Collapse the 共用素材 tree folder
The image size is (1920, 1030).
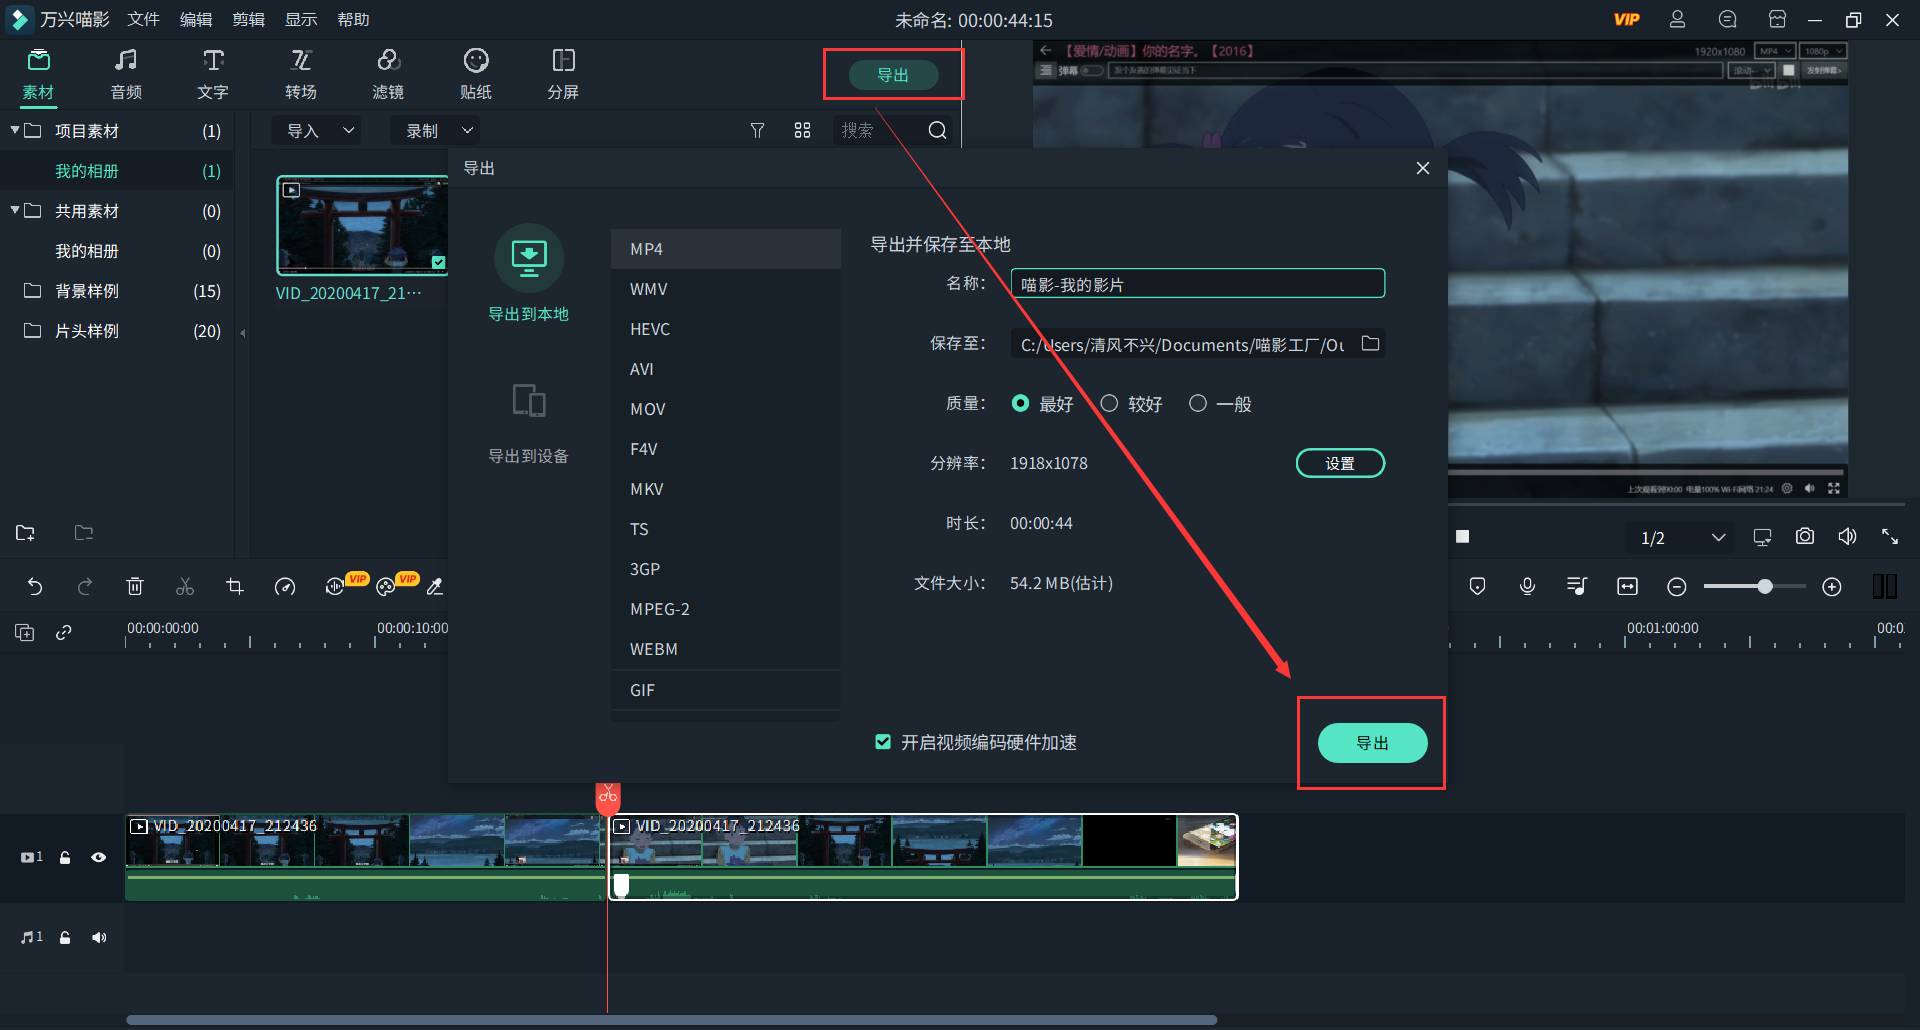tap(15, 210)
